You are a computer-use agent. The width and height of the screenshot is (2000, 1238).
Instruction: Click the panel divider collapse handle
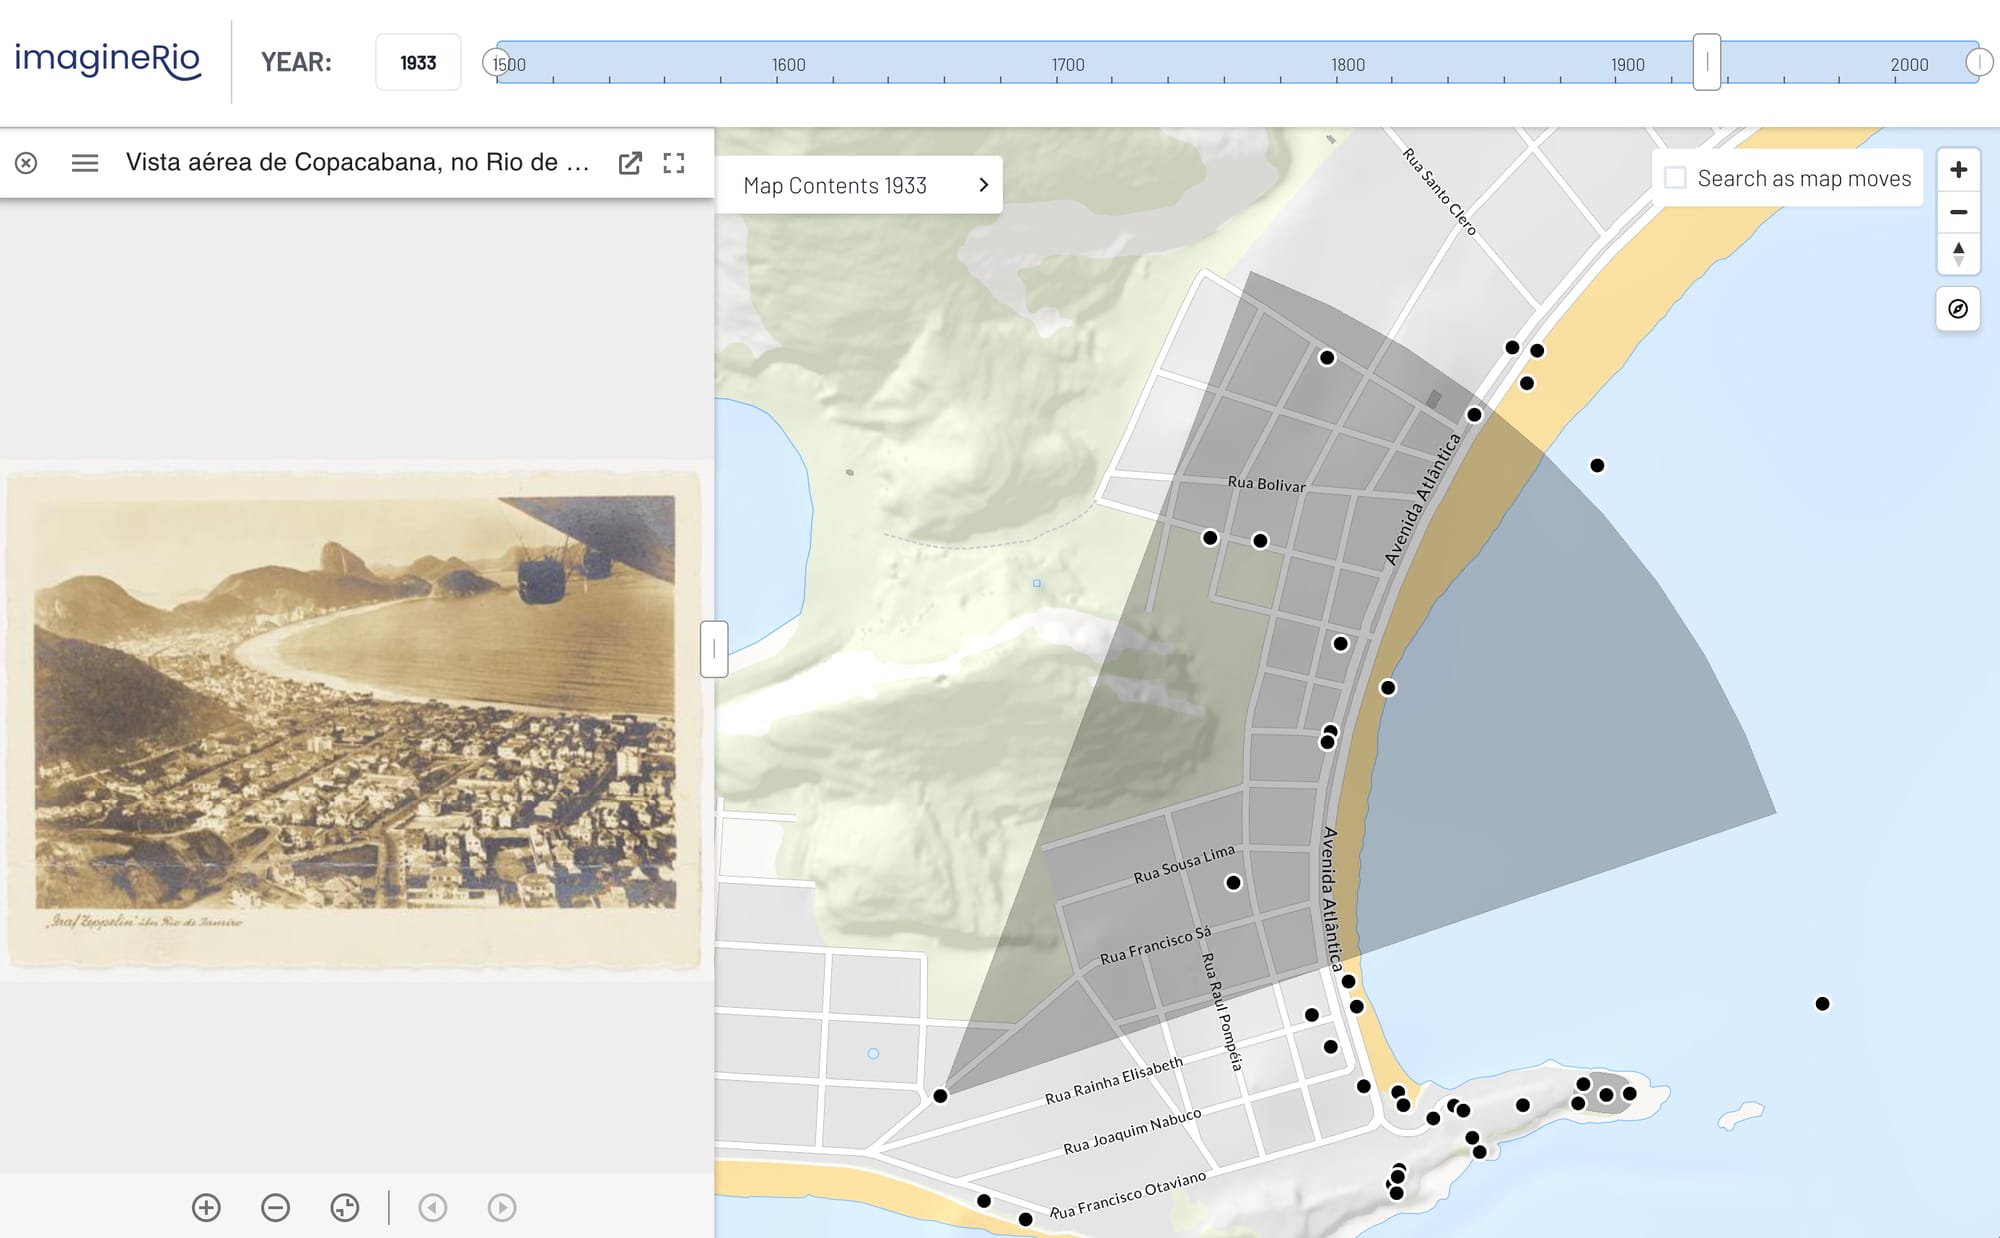(714, 649)
